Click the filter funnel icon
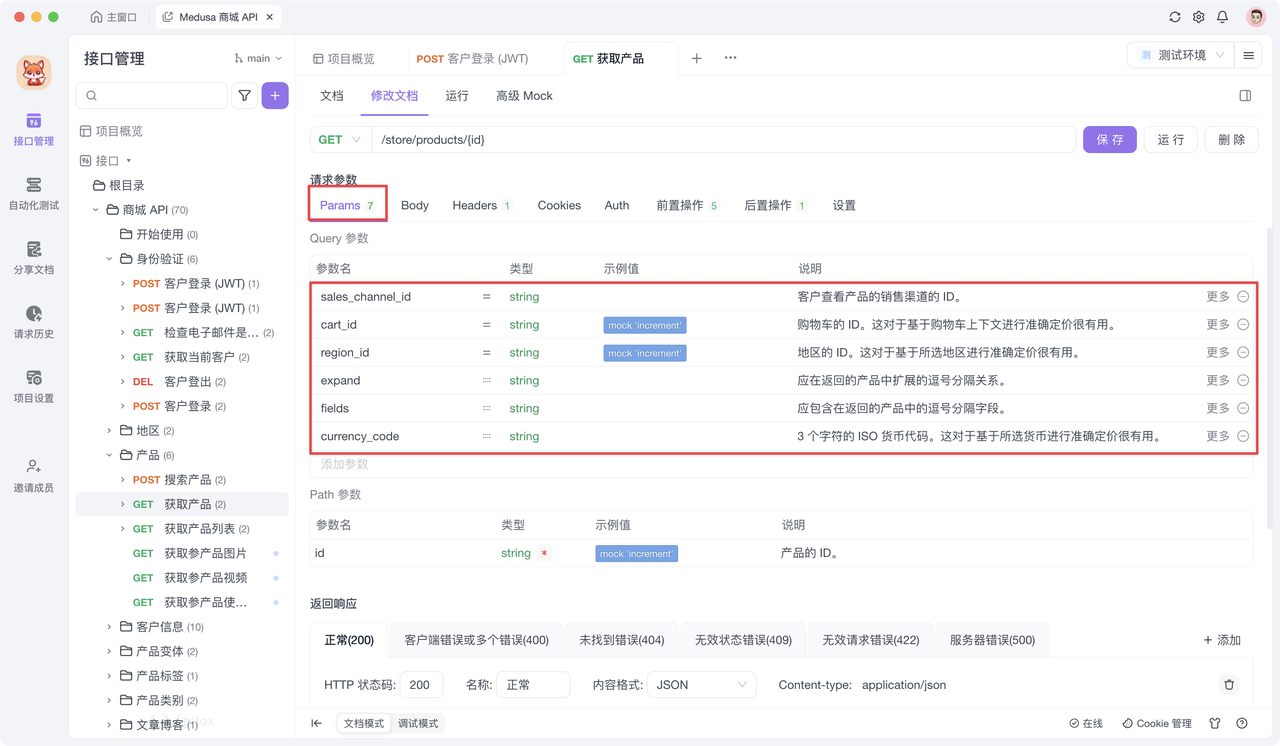The height and width of the screenshot is (746, 1280). tap(245, 96)
